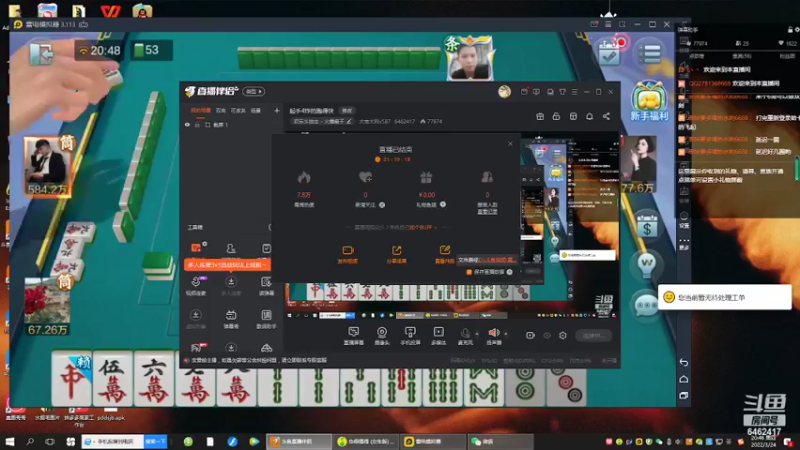
Task: Click the record camera icon near settings
Action: pyautogui.click(x=530, y=336)
